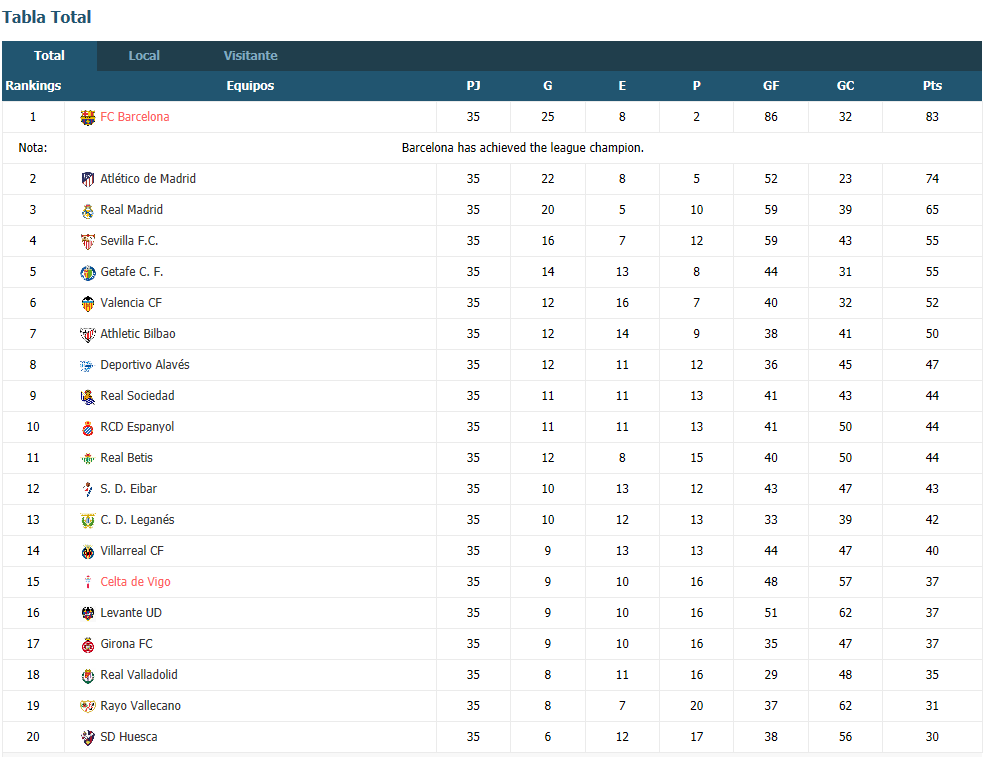
Task: Open the Rayo Vallecano team name
Action: pos(140,705)
